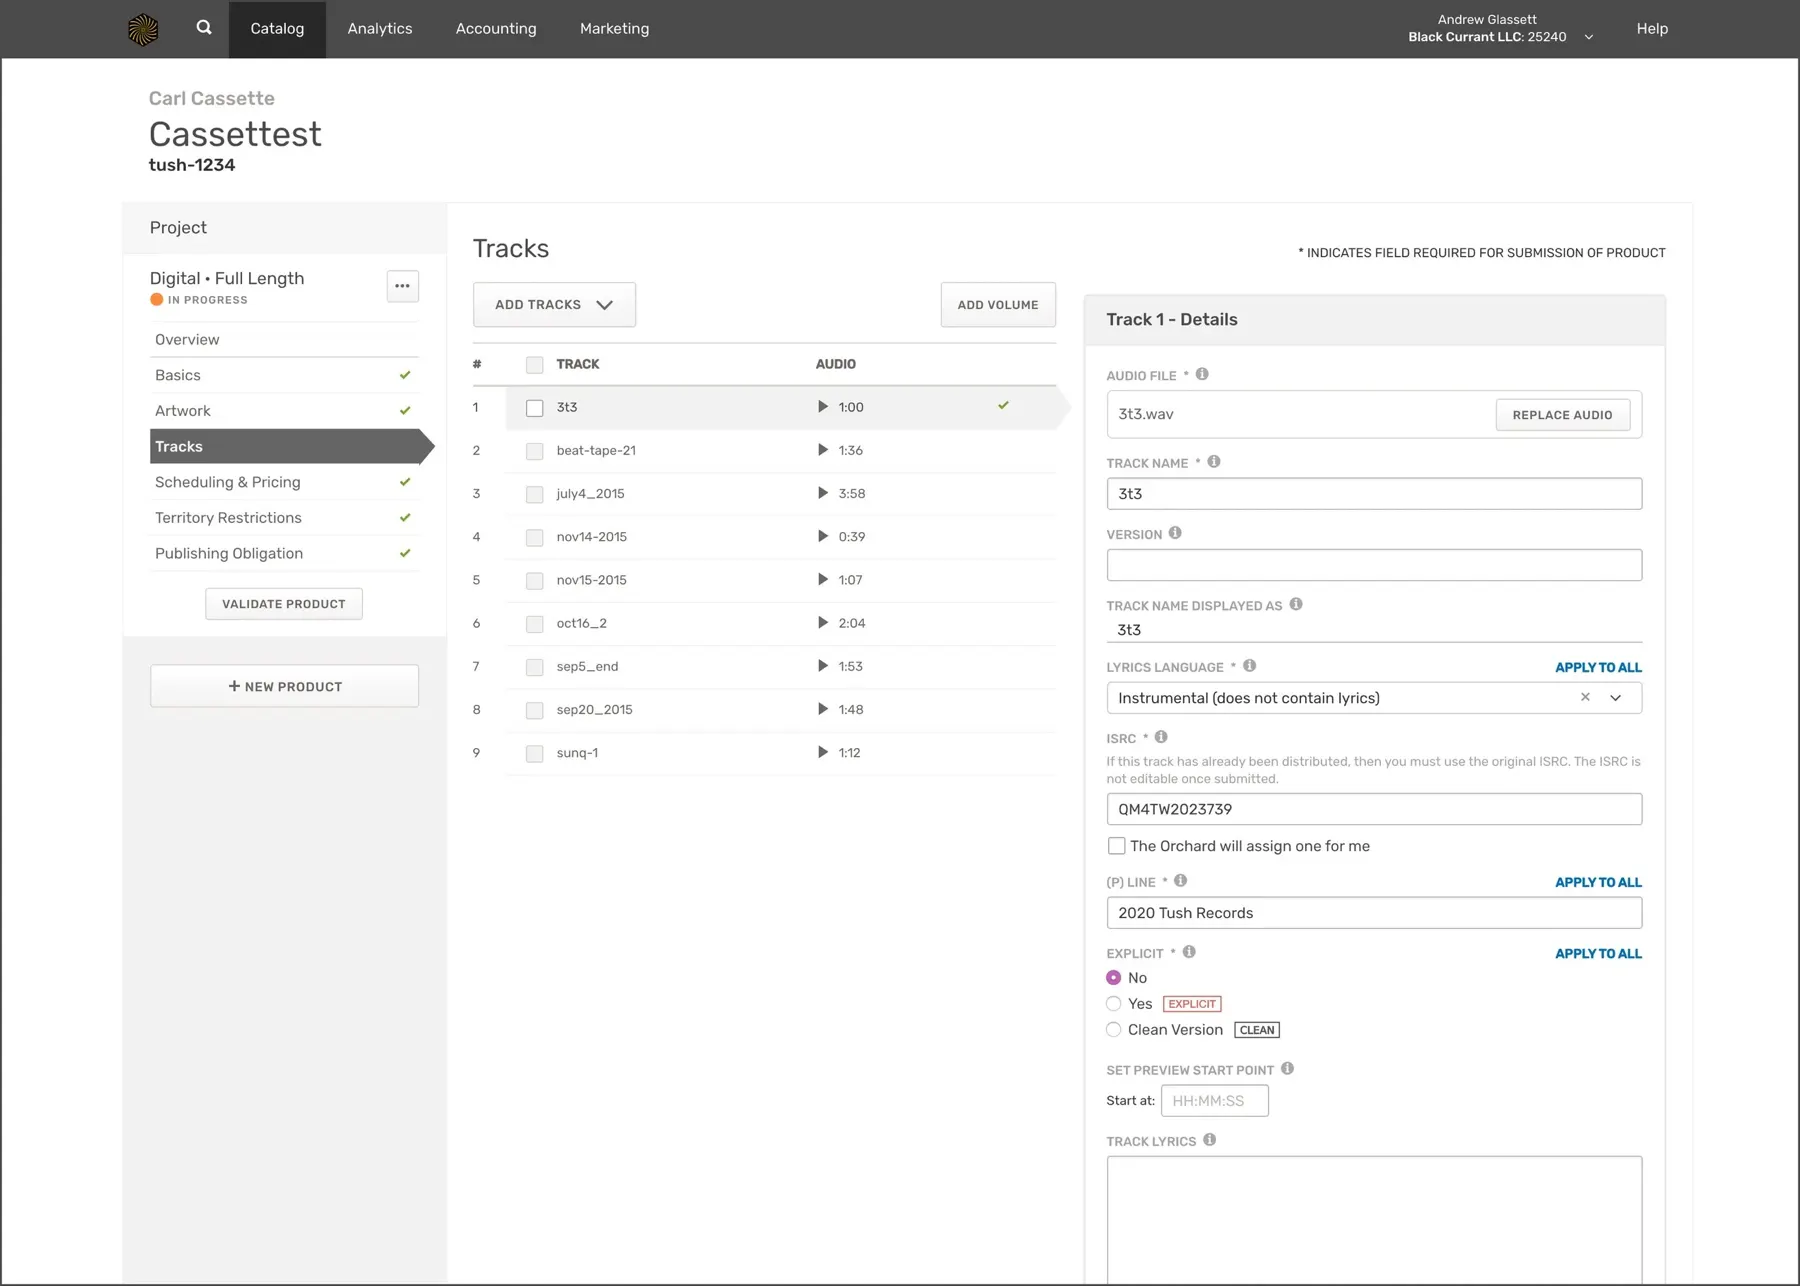The height and width of the screenshot is (1286, 1800).
Task: Apply (P) Line to all tracks
Action: 1598,882
